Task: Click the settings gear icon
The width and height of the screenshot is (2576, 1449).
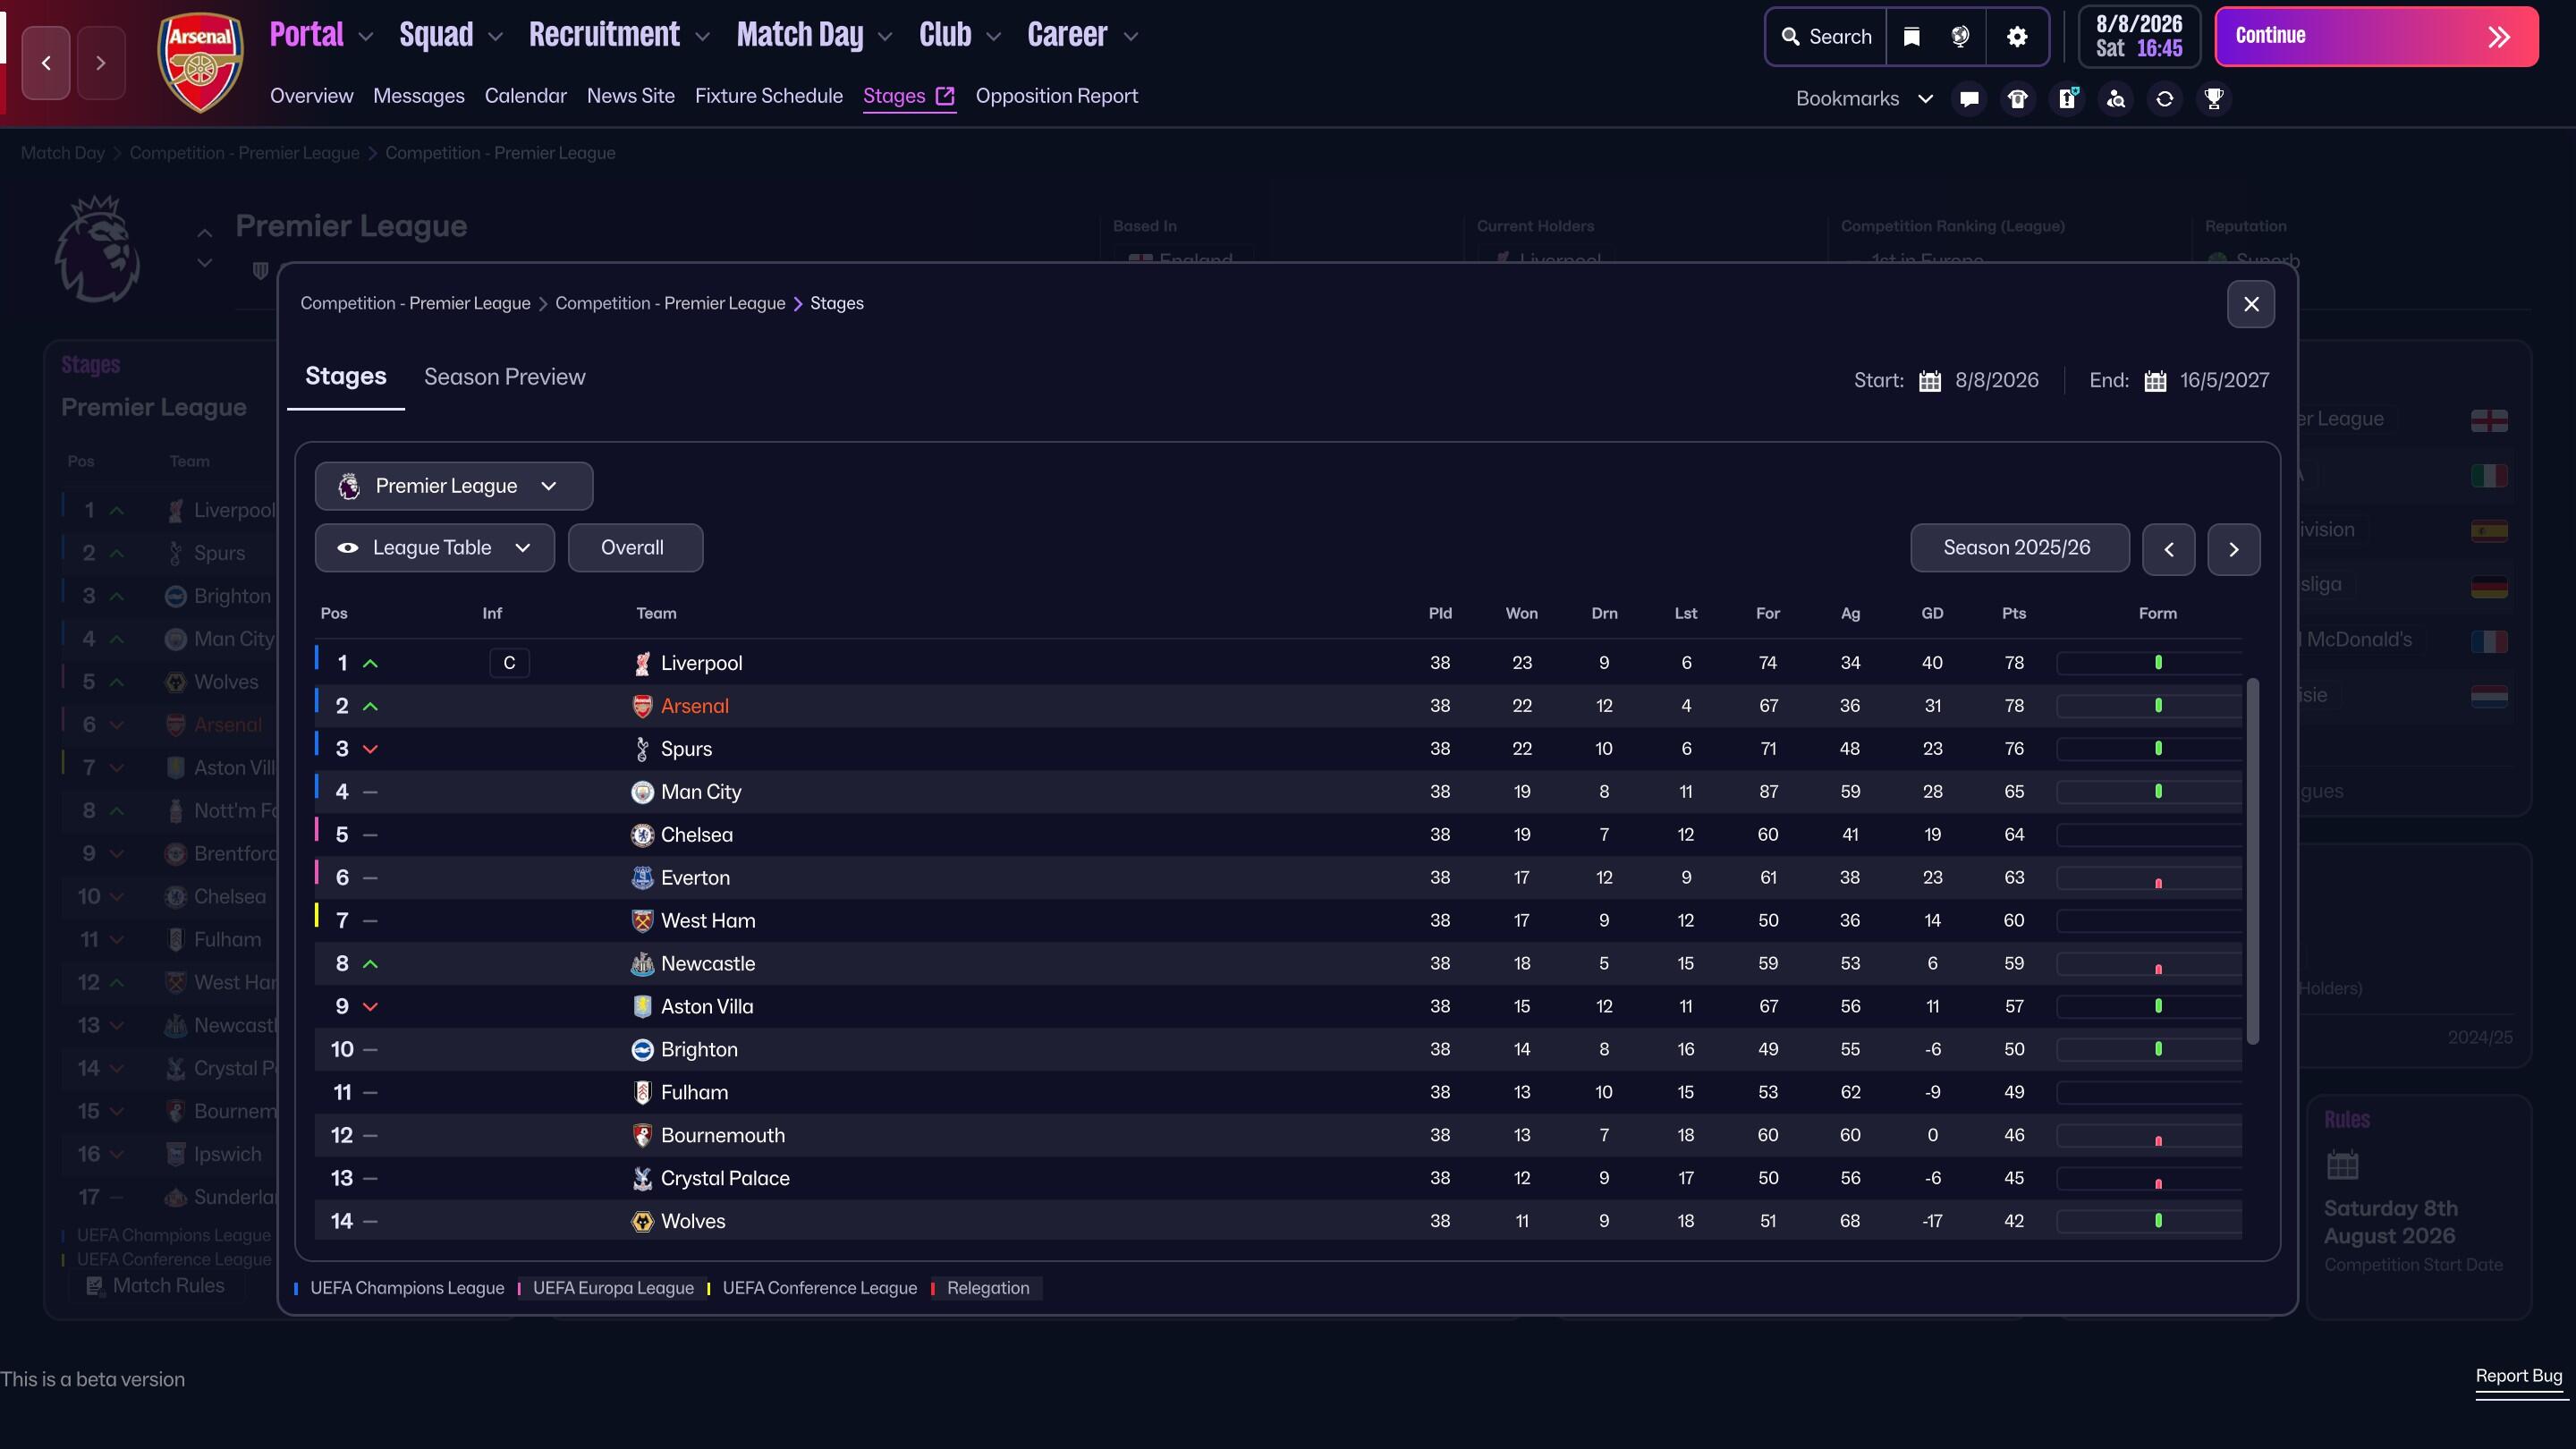Action: pyautogui.click(x=2017, y=37)
